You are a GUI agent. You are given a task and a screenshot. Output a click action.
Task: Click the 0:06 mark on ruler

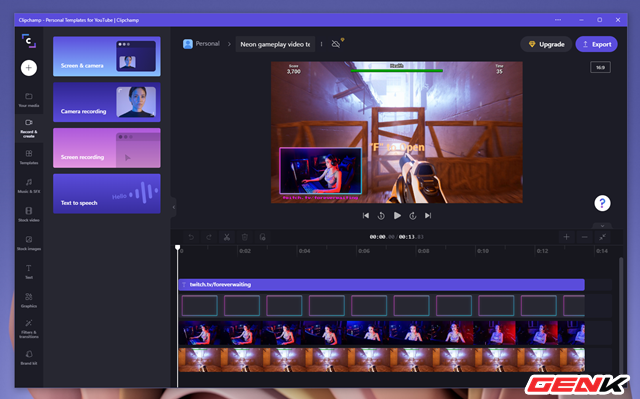(x=364, y=251)
